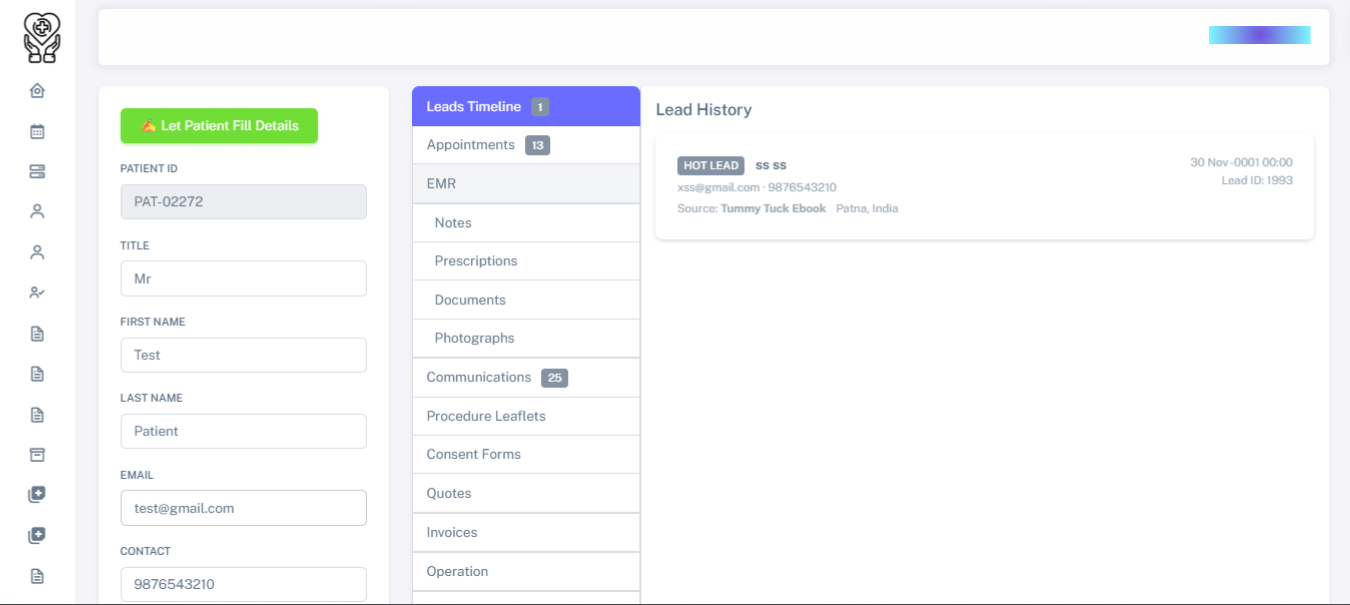Image resolution: width=1350 pixels, height=605 pixels.
Task: Open Notes under EMR
Action: (526, 223)
